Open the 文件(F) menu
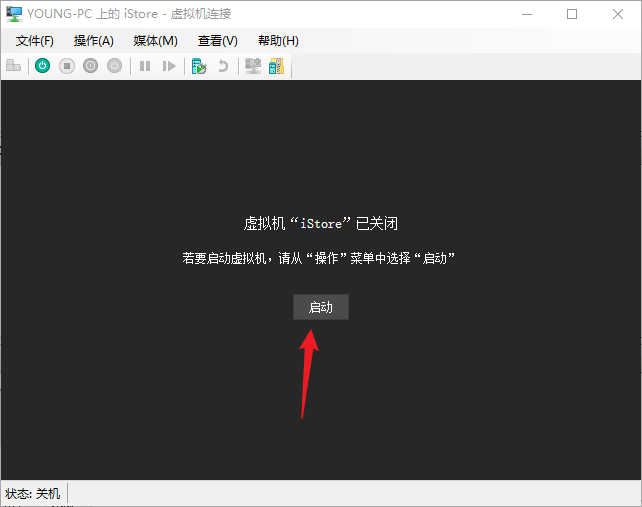The height and width of the screenshot is (507, 642). click(35, 41)
